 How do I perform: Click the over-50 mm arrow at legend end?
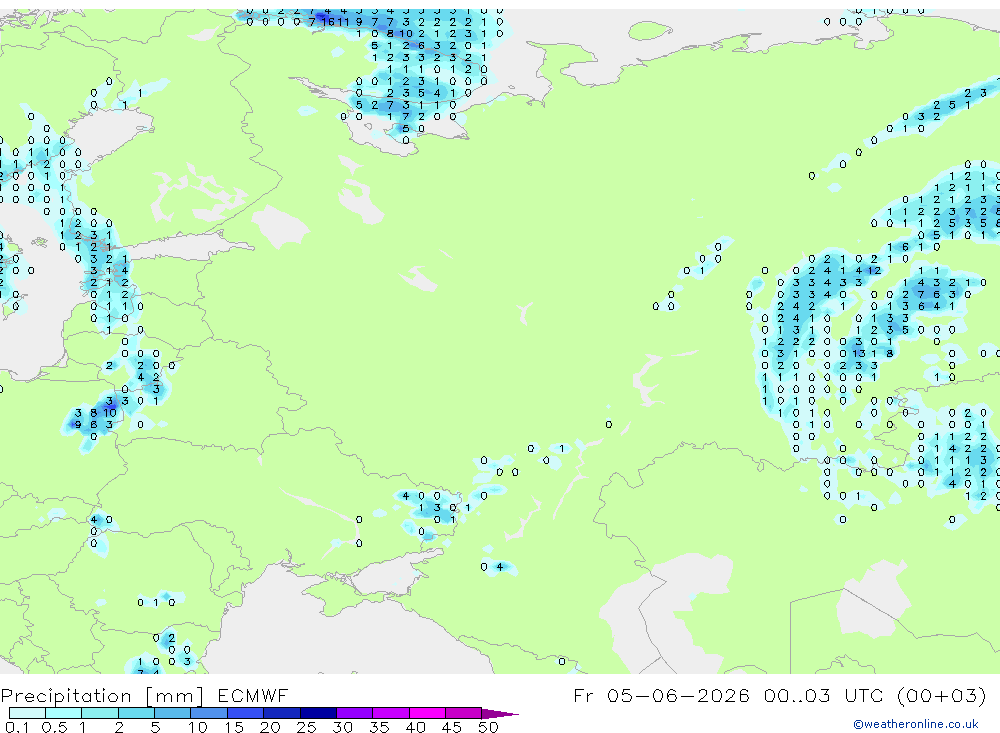pyautogui.click(x=500, y=714)
